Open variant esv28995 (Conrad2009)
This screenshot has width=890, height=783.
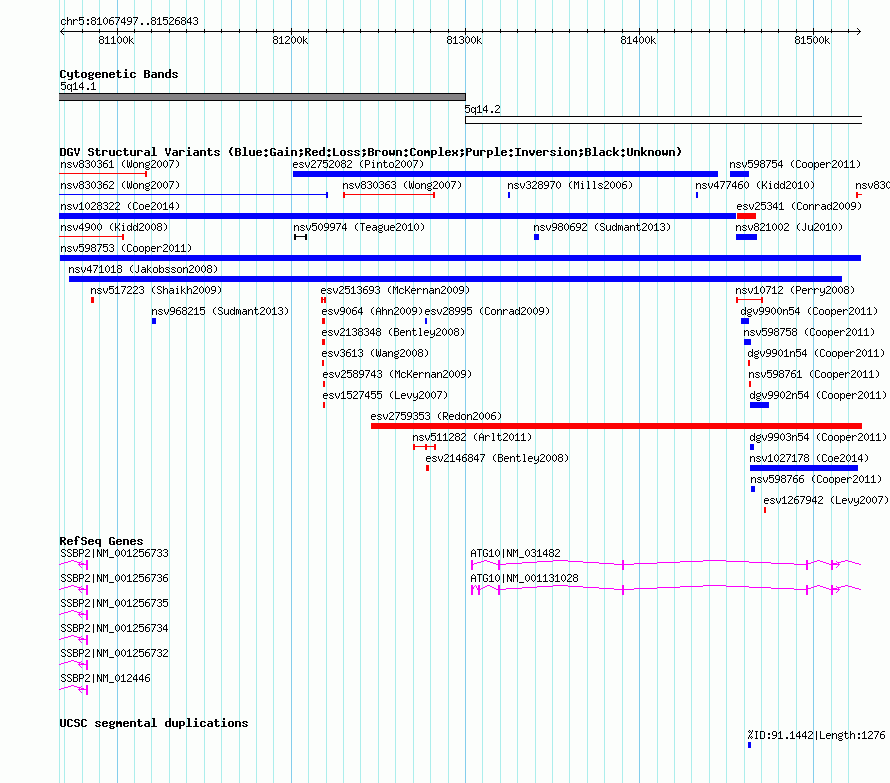pyautogui.click(x=487, y=311)
